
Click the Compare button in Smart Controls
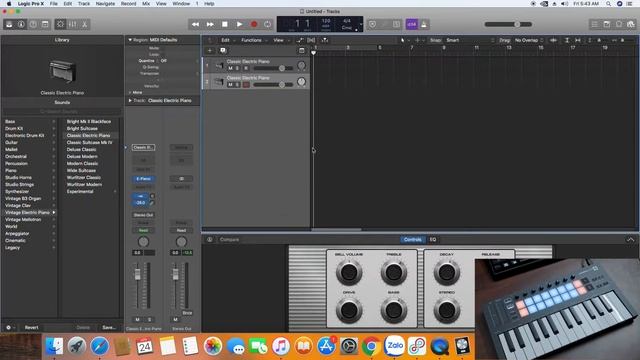pyautogui.click(x=229, y=240)
